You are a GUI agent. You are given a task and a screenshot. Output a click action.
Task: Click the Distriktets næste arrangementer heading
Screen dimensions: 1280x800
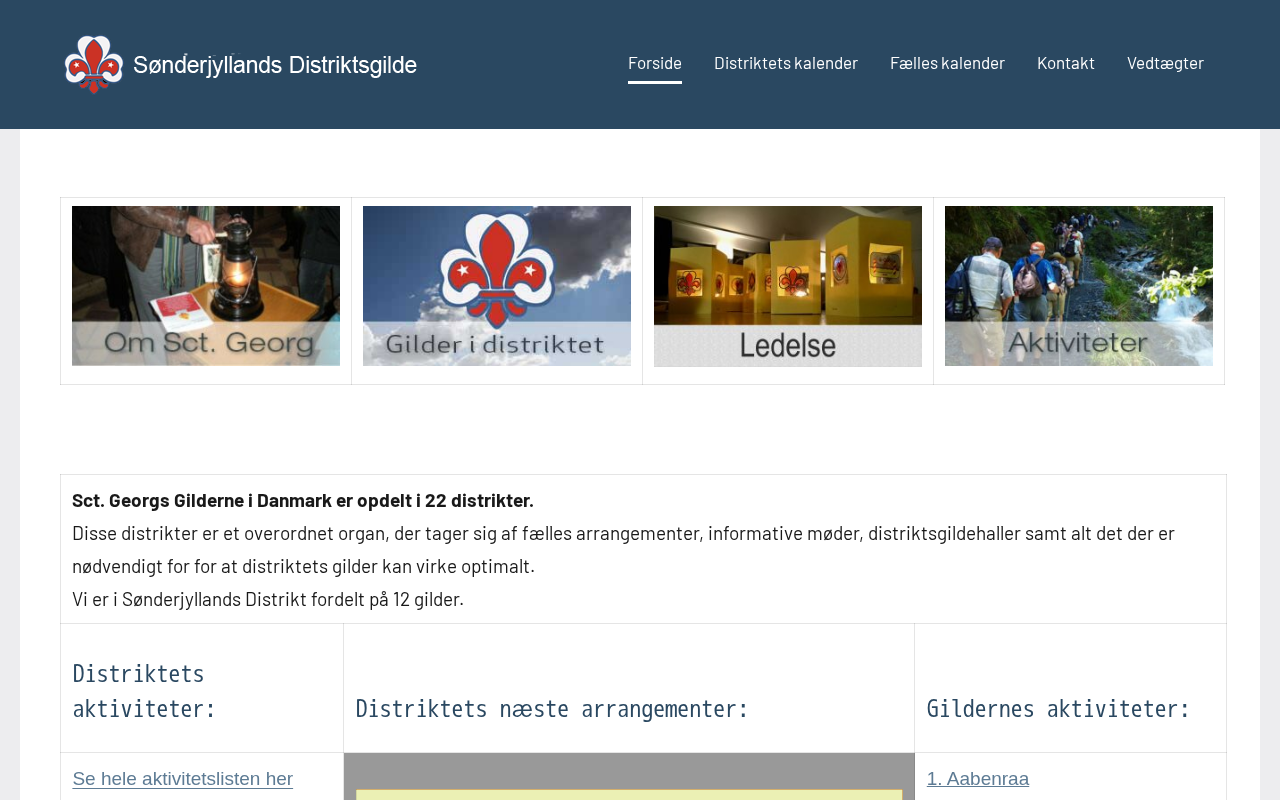coord(553,709)
